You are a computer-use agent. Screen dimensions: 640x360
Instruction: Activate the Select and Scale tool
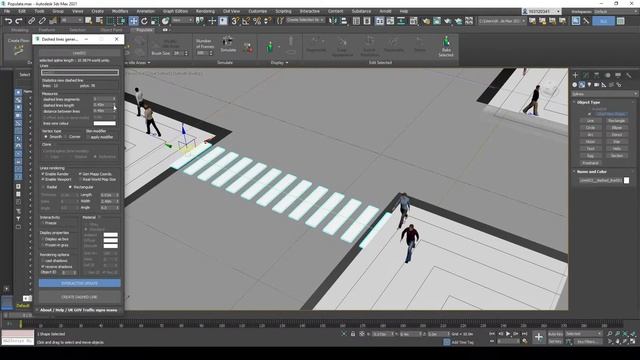click(155, 20)
